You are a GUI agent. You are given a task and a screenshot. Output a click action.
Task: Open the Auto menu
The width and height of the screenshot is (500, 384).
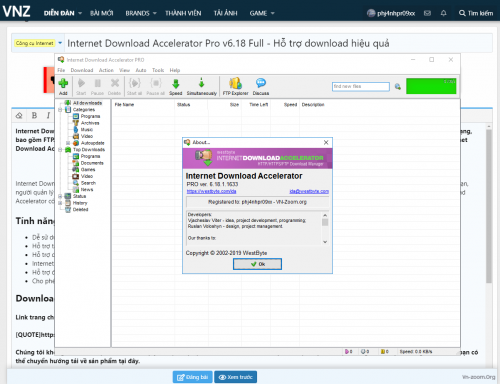(x=141, y=70)
